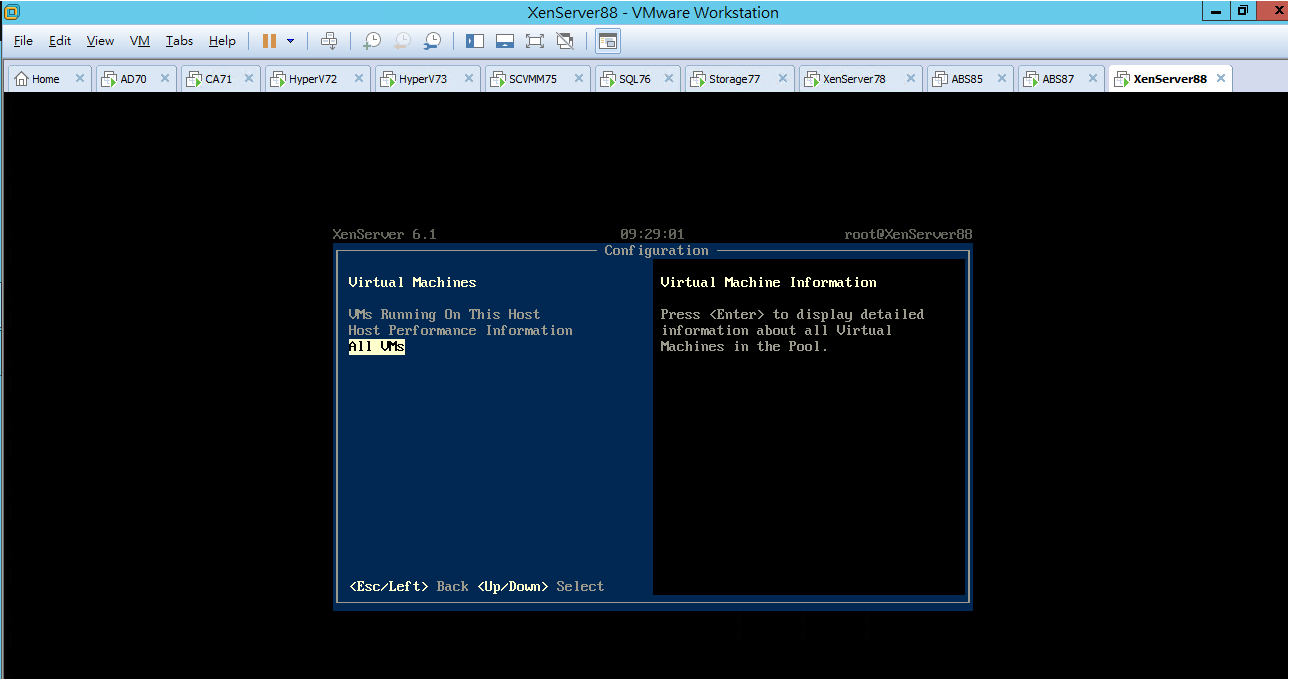Viewport: 1289px width, 679px height.
Task: Click the '<Up/Down> Select' hint text
Action: [x=540, y=586]
